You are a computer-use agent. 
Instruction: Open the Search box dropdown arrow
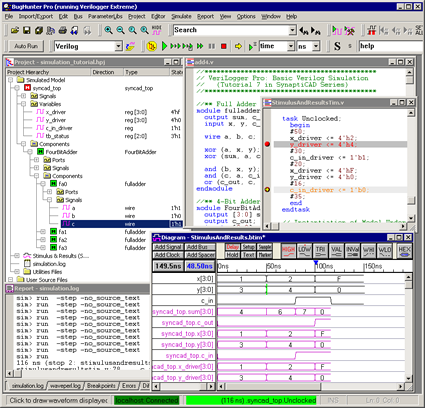292,30
